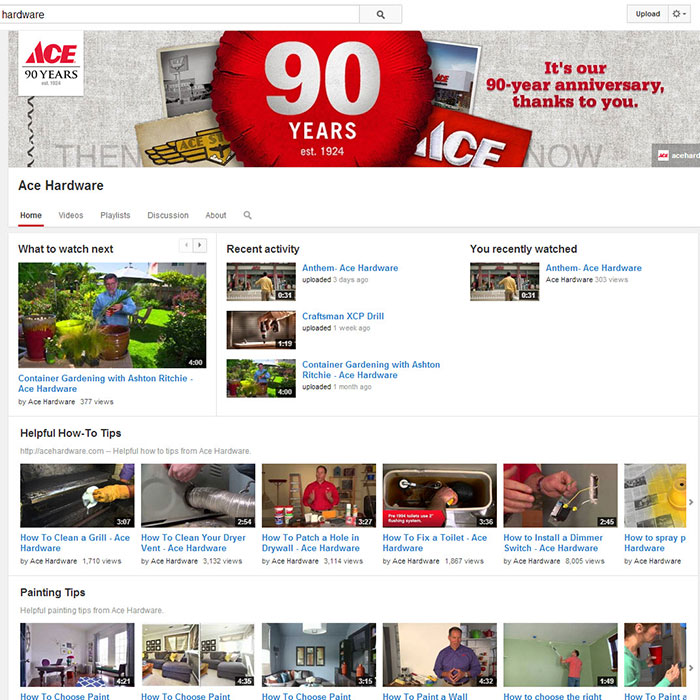The width and height of the screenshot is (700, 700).
Task: Open the 4:21 Painting Tips video thumbnail
Action: click(77, 655)
